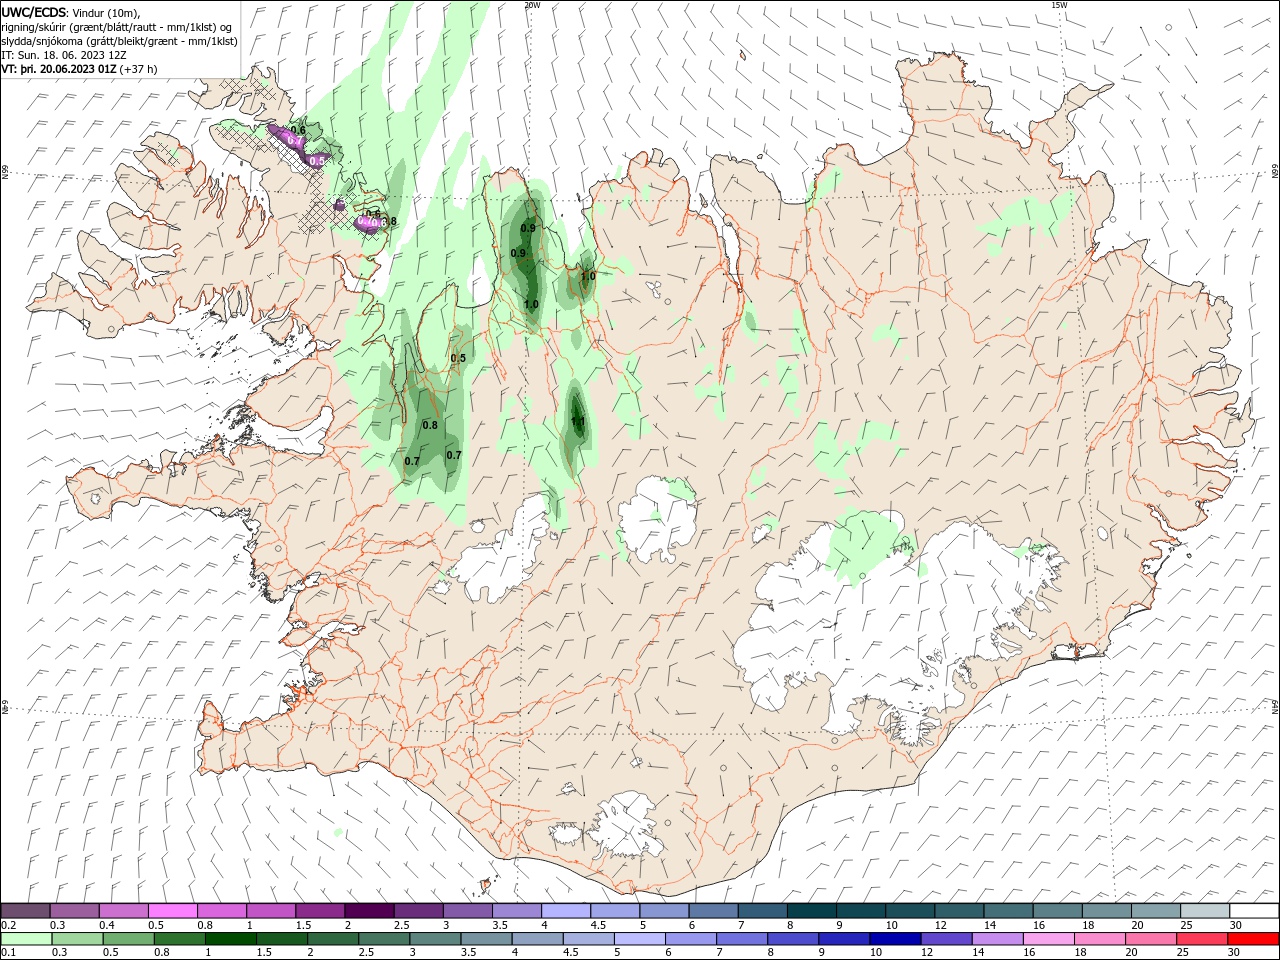Click the white swatch after 25 in upper legend

tap(1254, 911)
